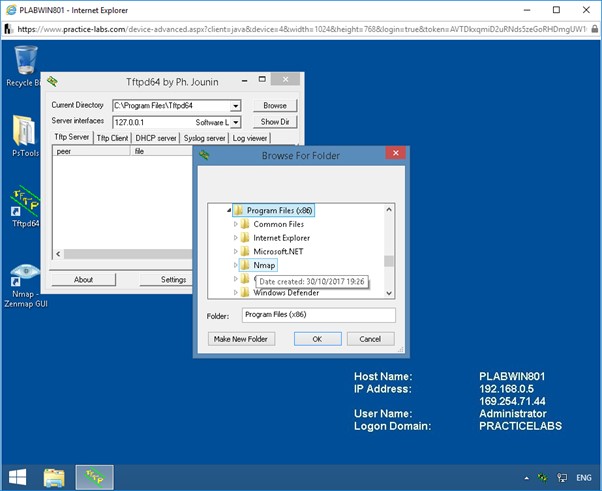
Task: Switch to the Tftp Server tab
Action: (71, 137)
